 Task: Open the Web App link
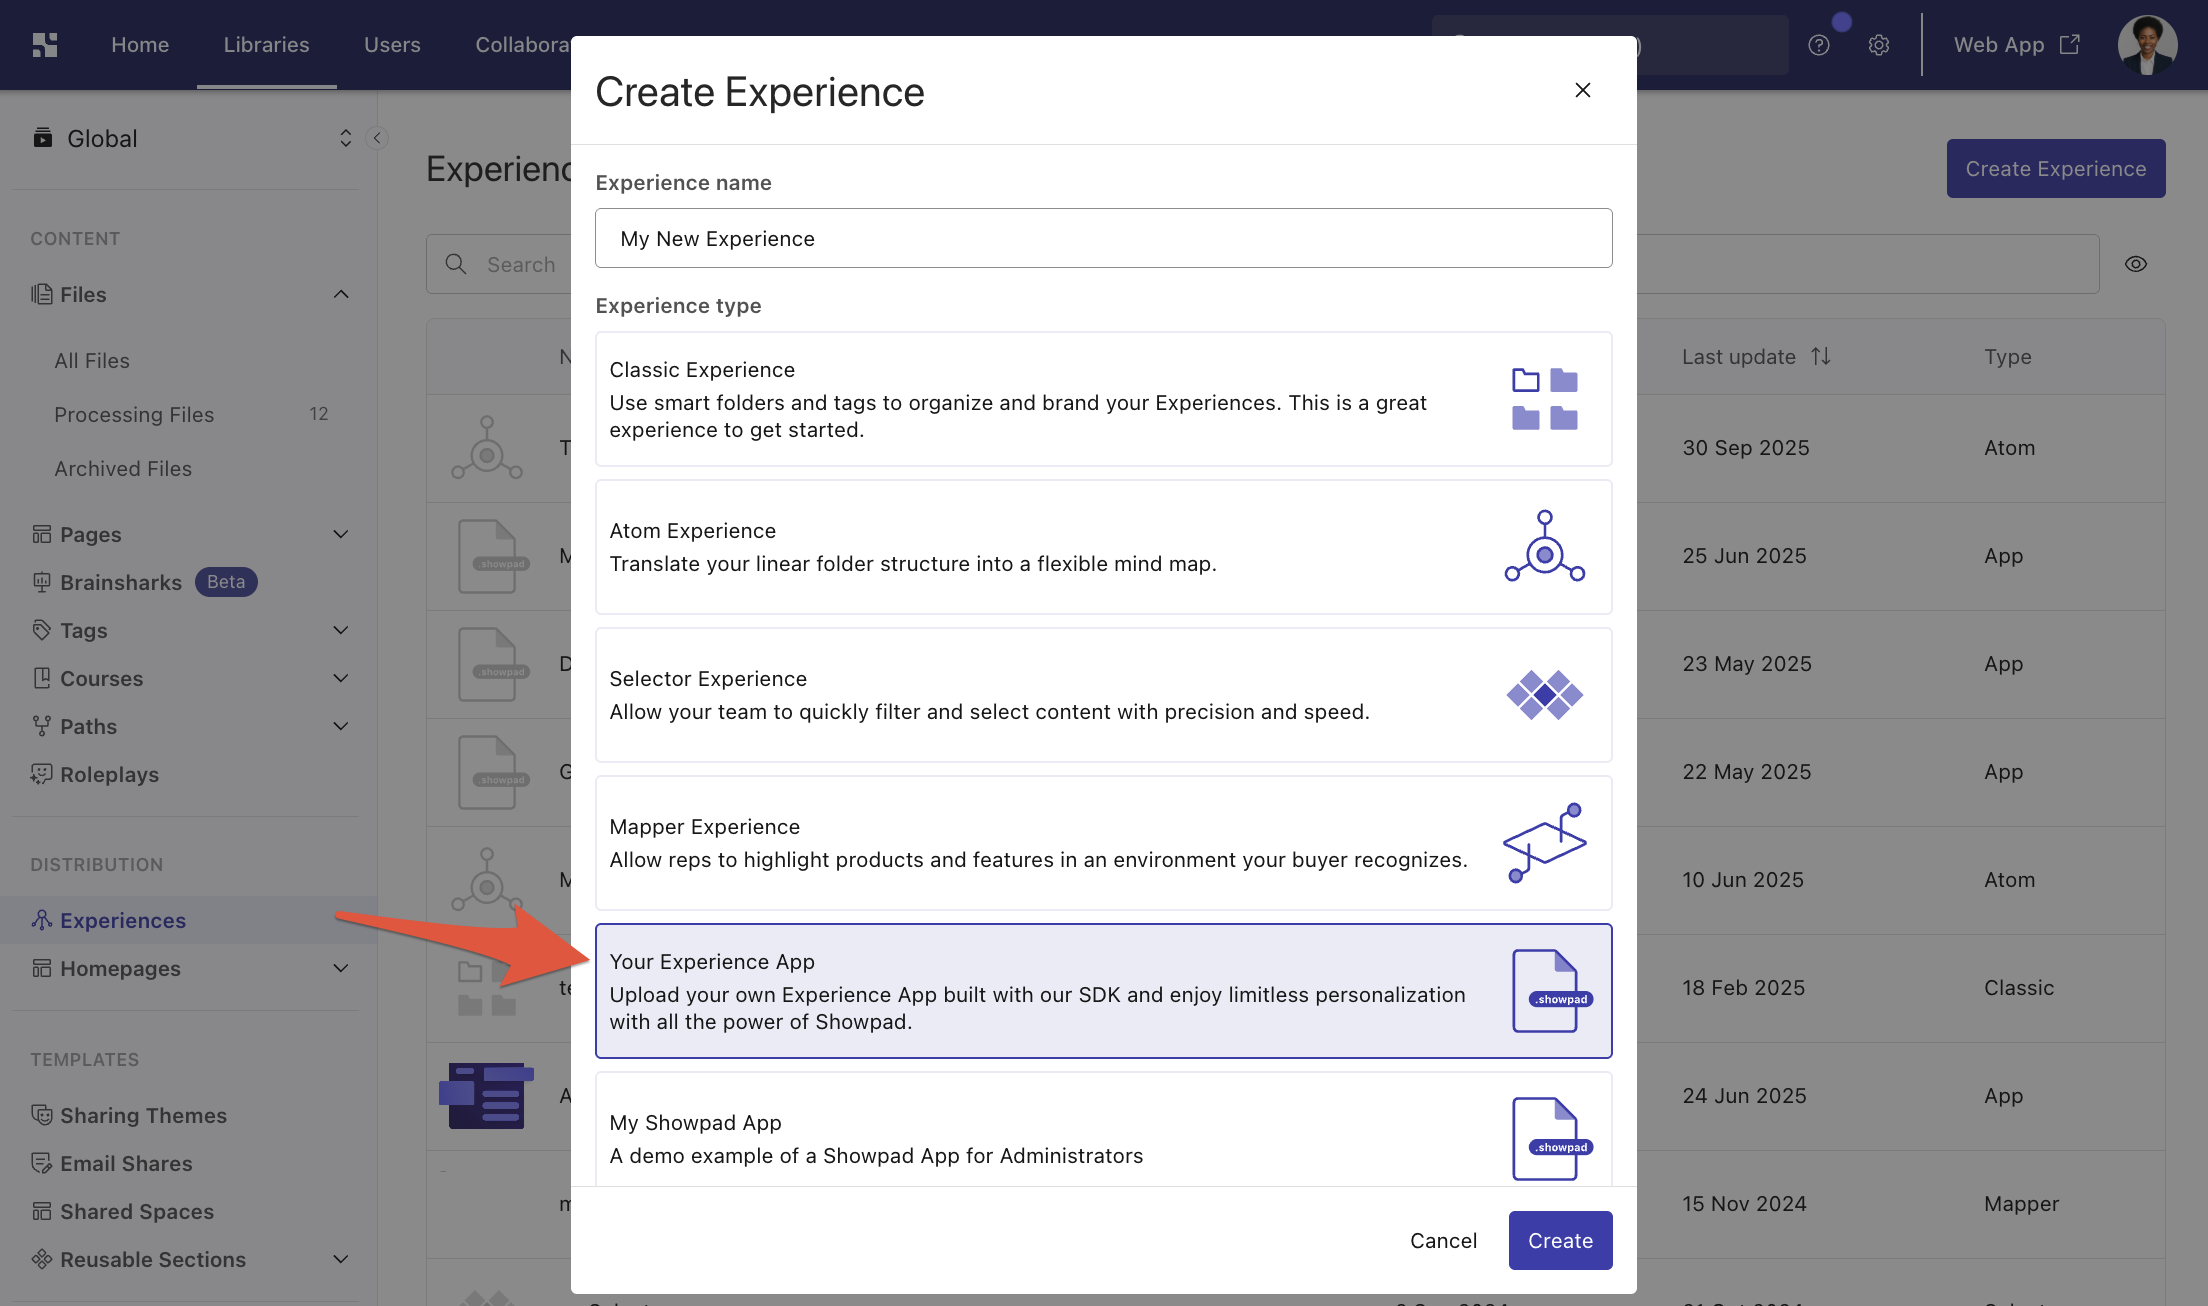pos(2016,45)
